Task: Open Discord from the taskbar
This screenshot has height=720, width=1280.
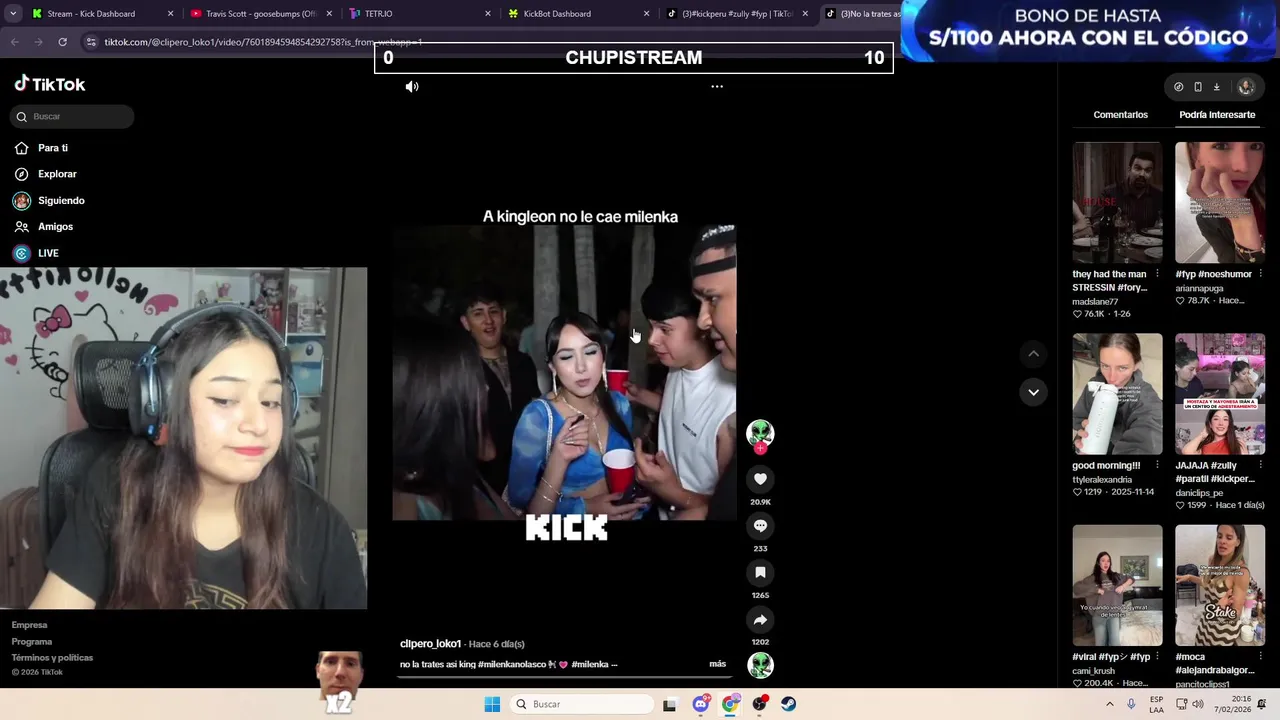Action: click(x=701, y=704)
